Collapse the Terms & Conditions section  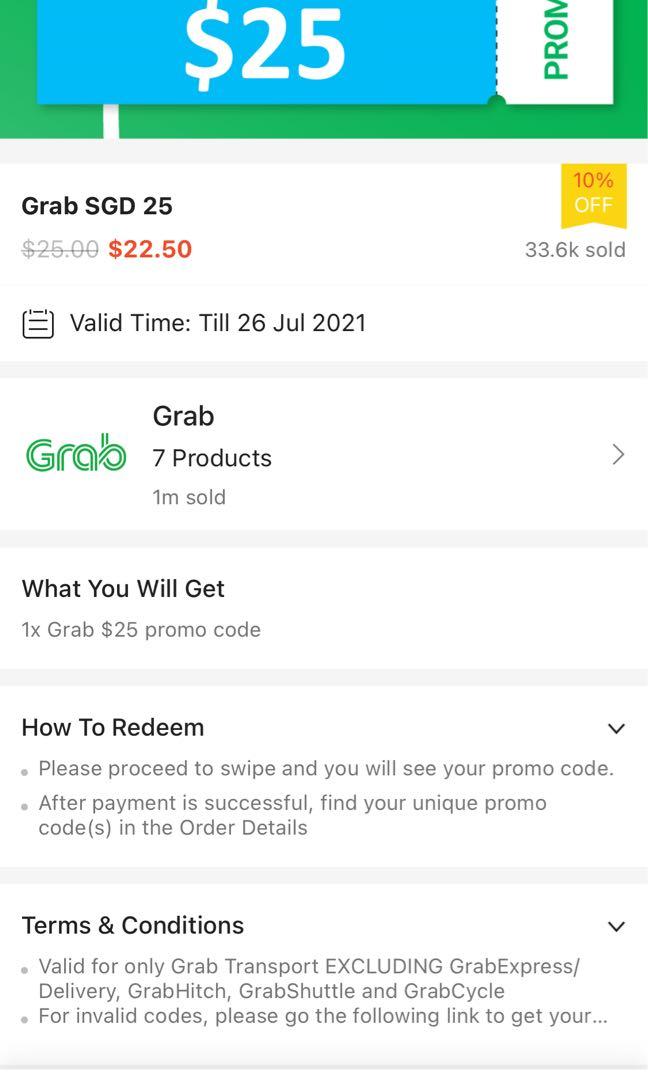(x=616, y=926)
